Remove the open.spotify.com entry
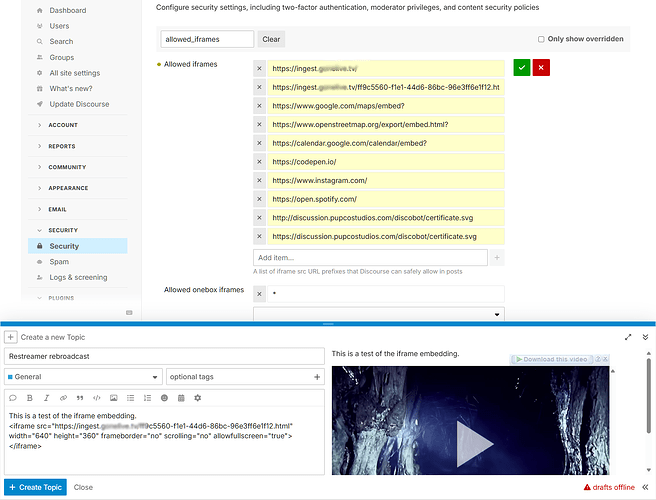The width and height of the screenshot is (656, 500). (259, 199)
